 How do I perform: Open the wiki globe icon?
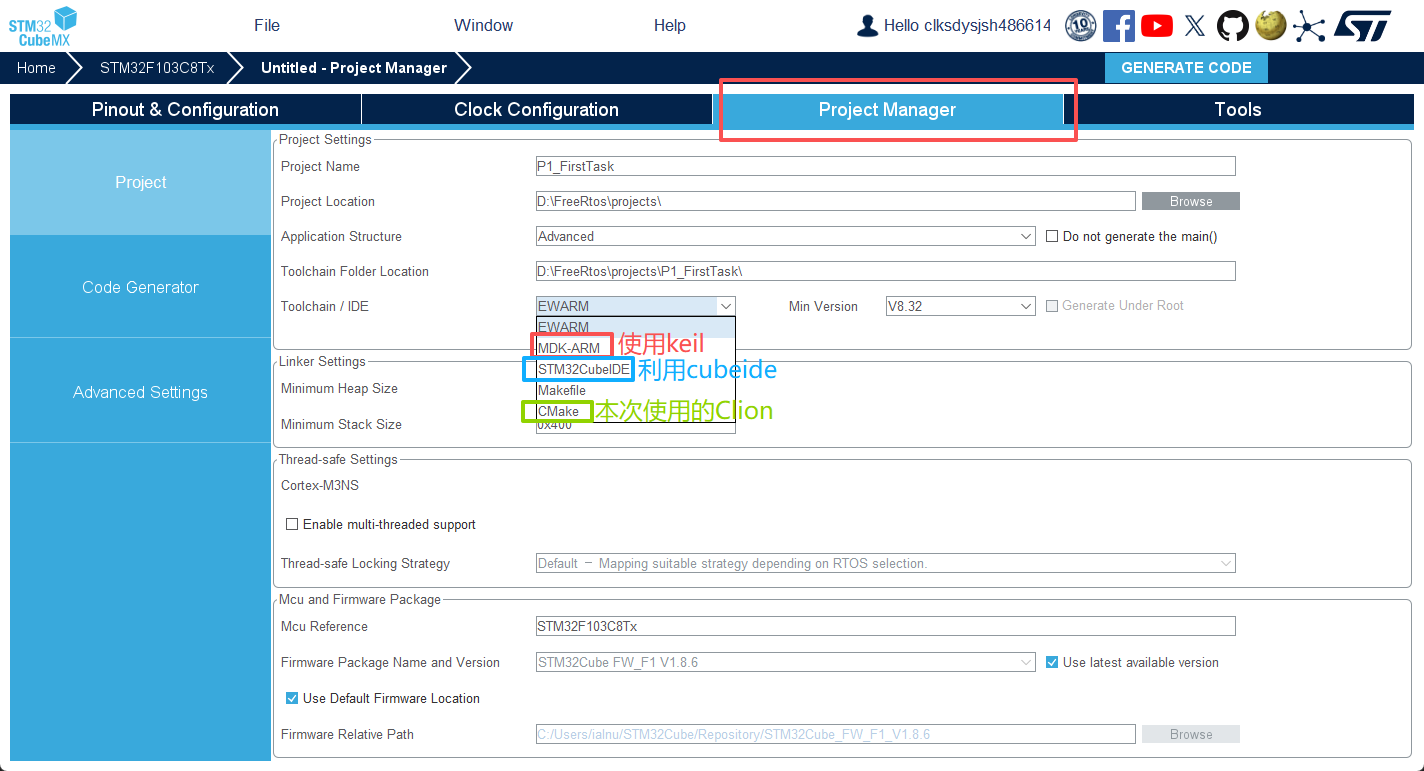point(1270,25)
